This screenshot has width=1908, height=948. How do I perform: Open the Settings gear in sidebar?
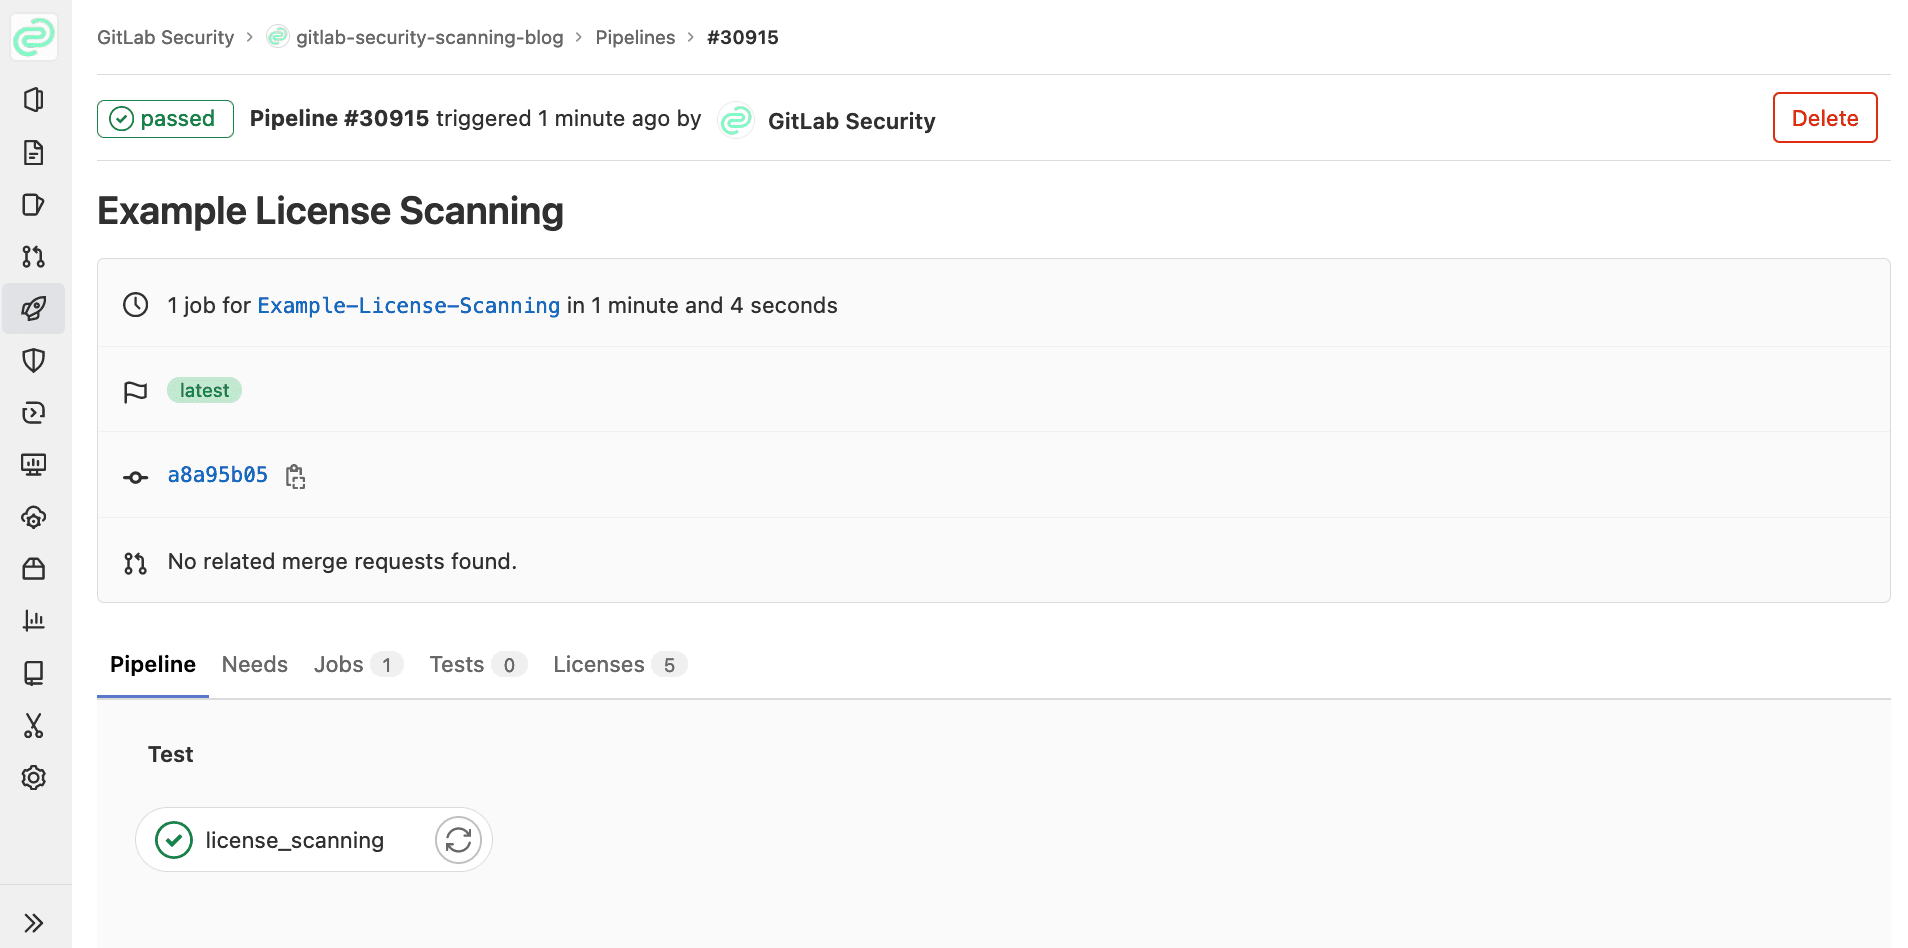tap(34, 777)
